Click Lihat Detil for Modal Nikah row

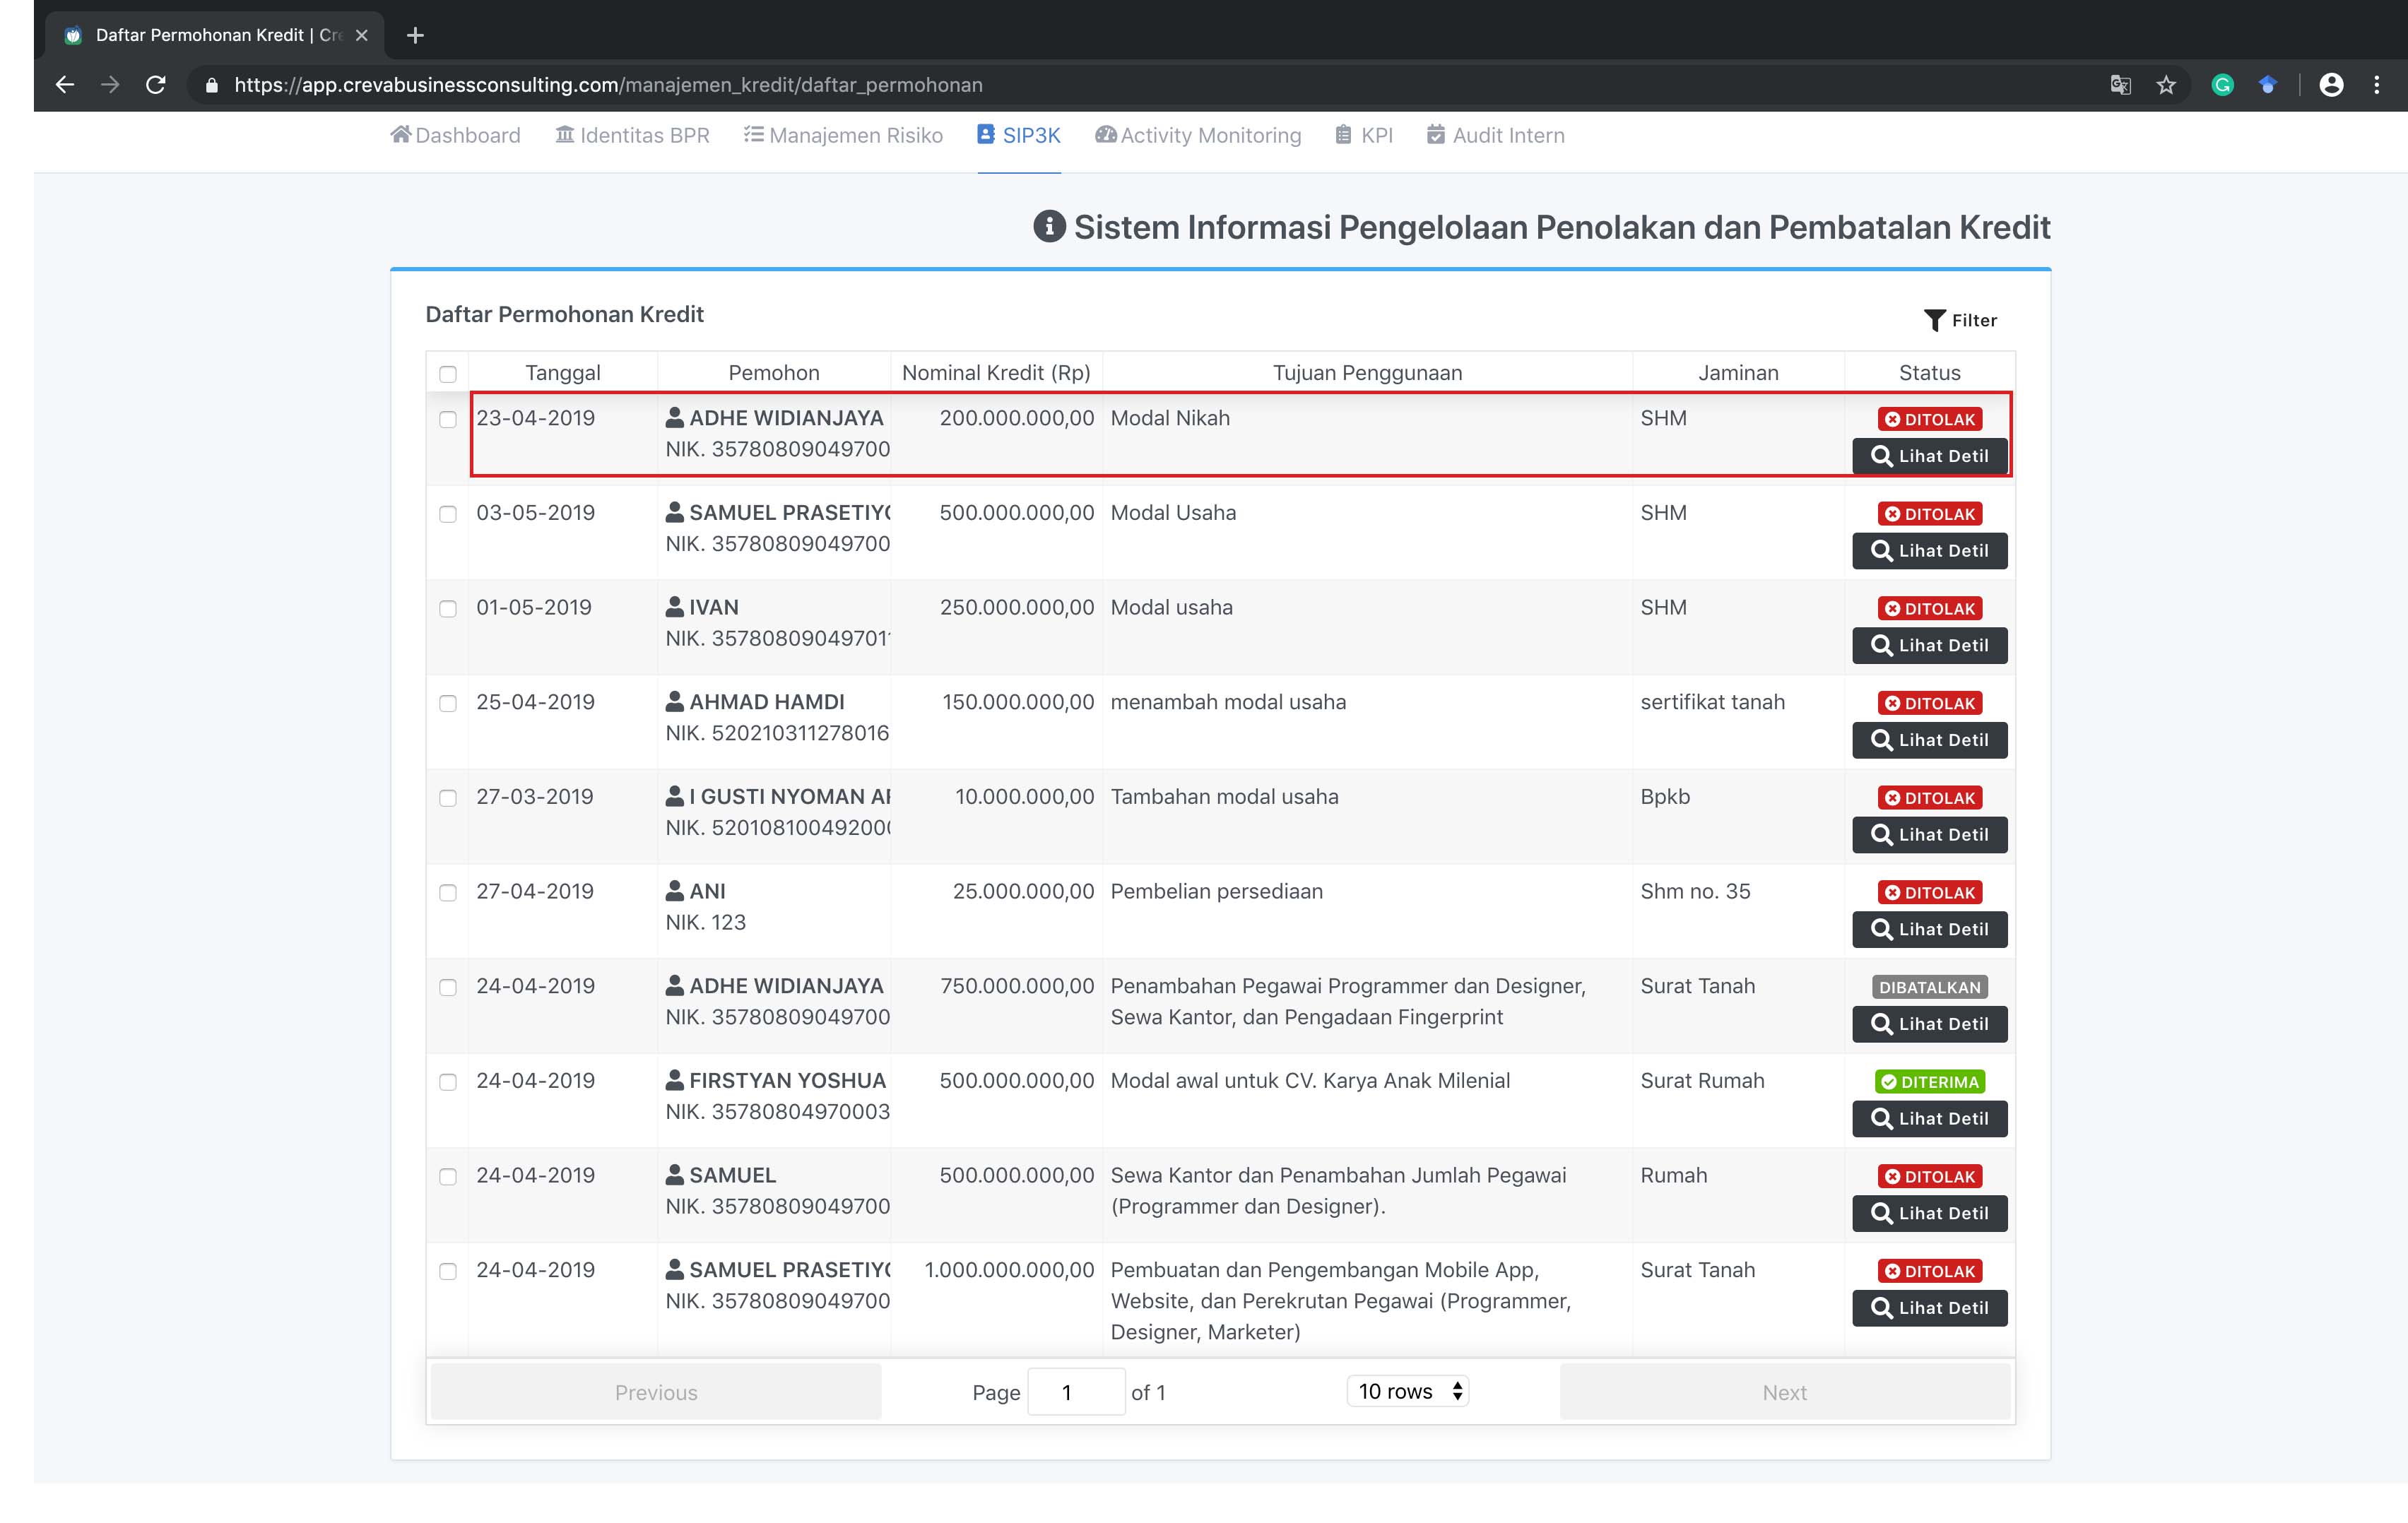coord(1929,456)
